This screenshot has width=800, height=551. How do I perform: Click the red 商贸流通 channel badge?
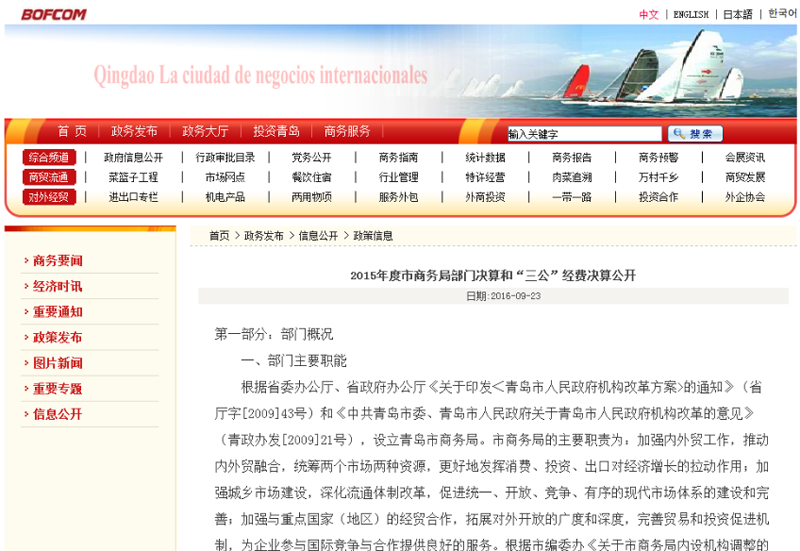(49, 177)
